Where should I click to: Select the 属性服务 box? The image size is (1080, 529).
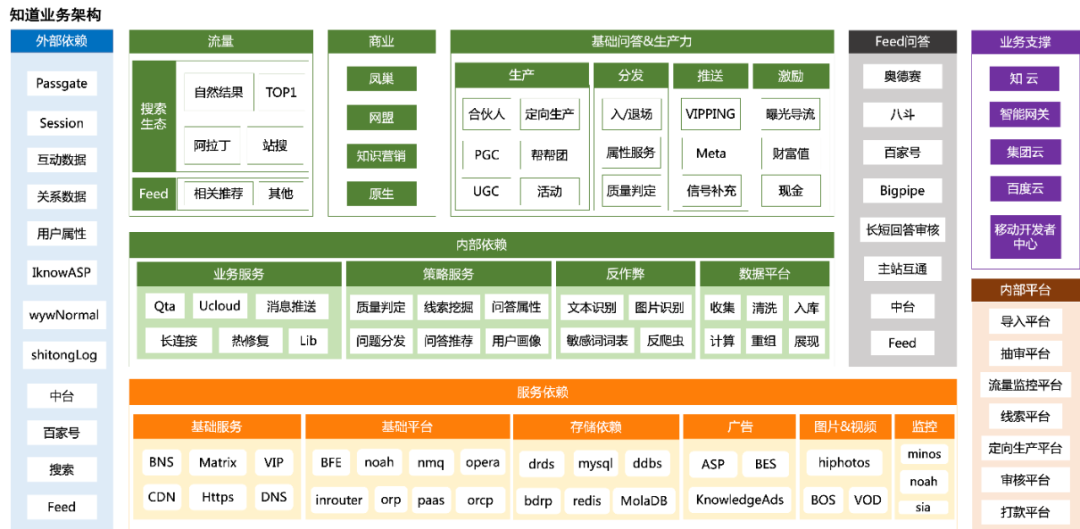point(631,152)
